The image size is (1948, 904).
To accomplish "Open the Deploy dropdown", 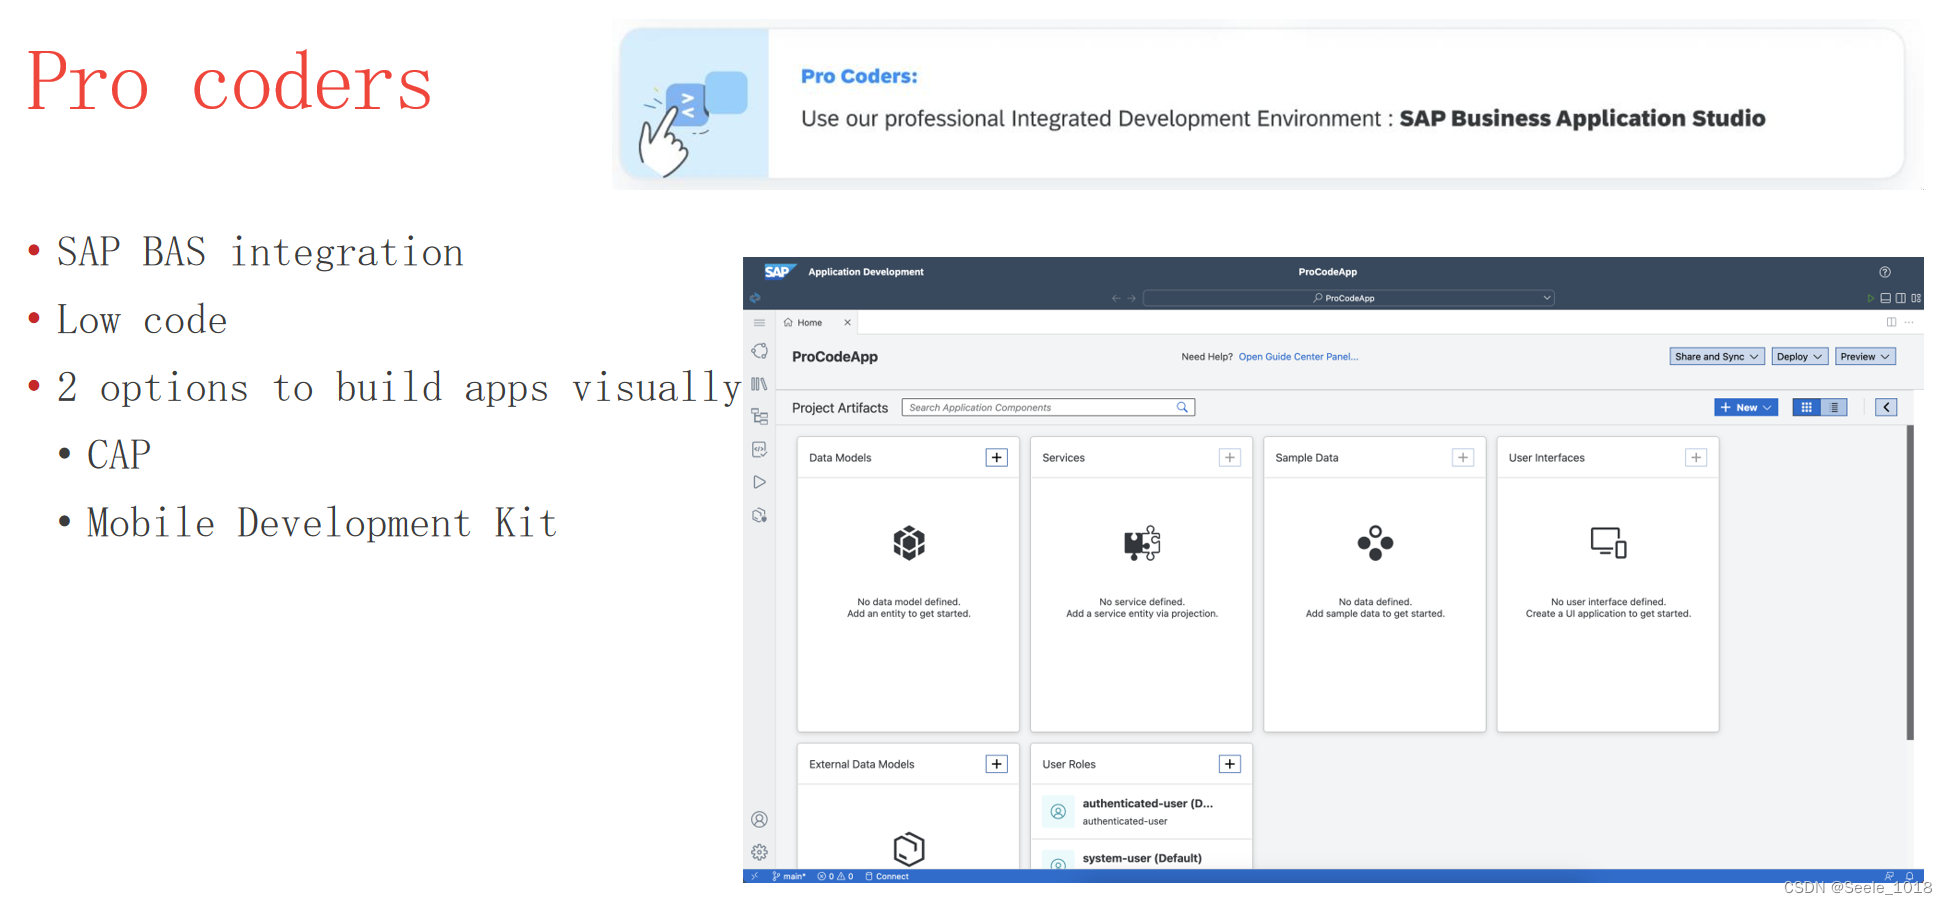I will click(1799, 356).
